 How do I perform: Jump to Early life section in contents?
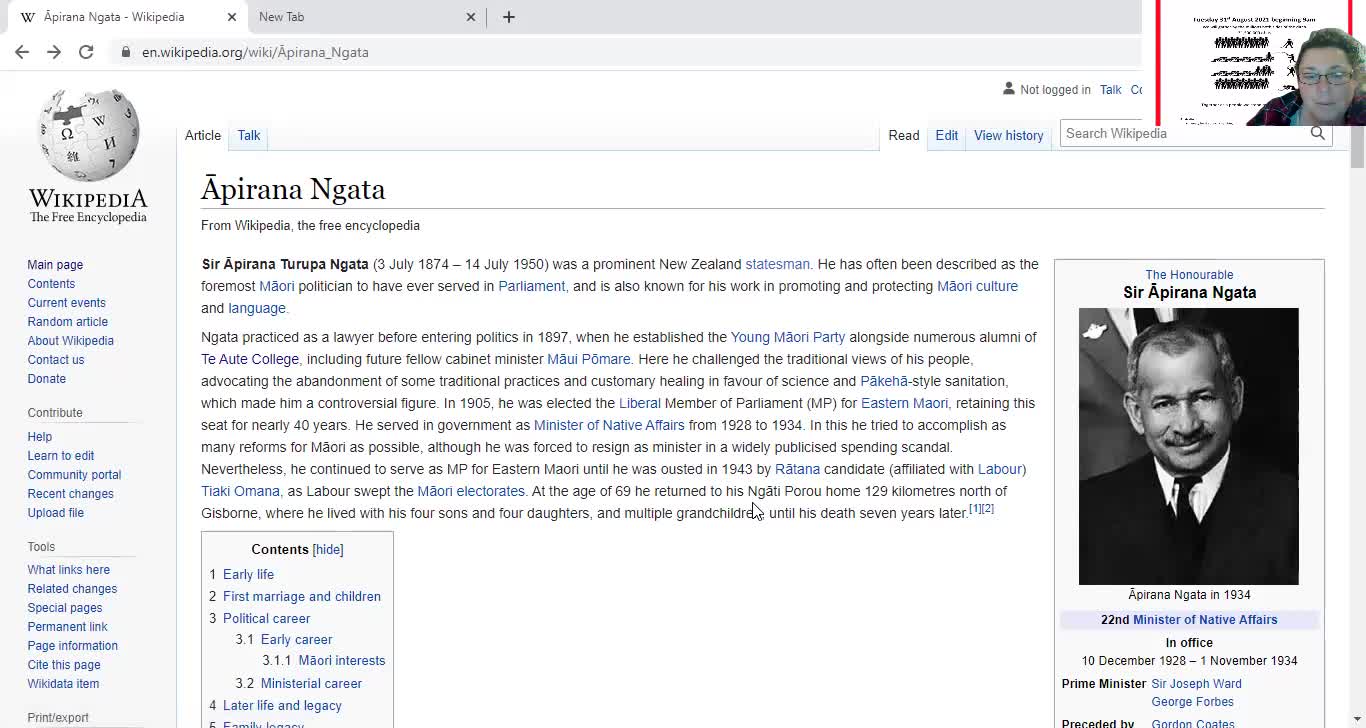click(248, 574)
